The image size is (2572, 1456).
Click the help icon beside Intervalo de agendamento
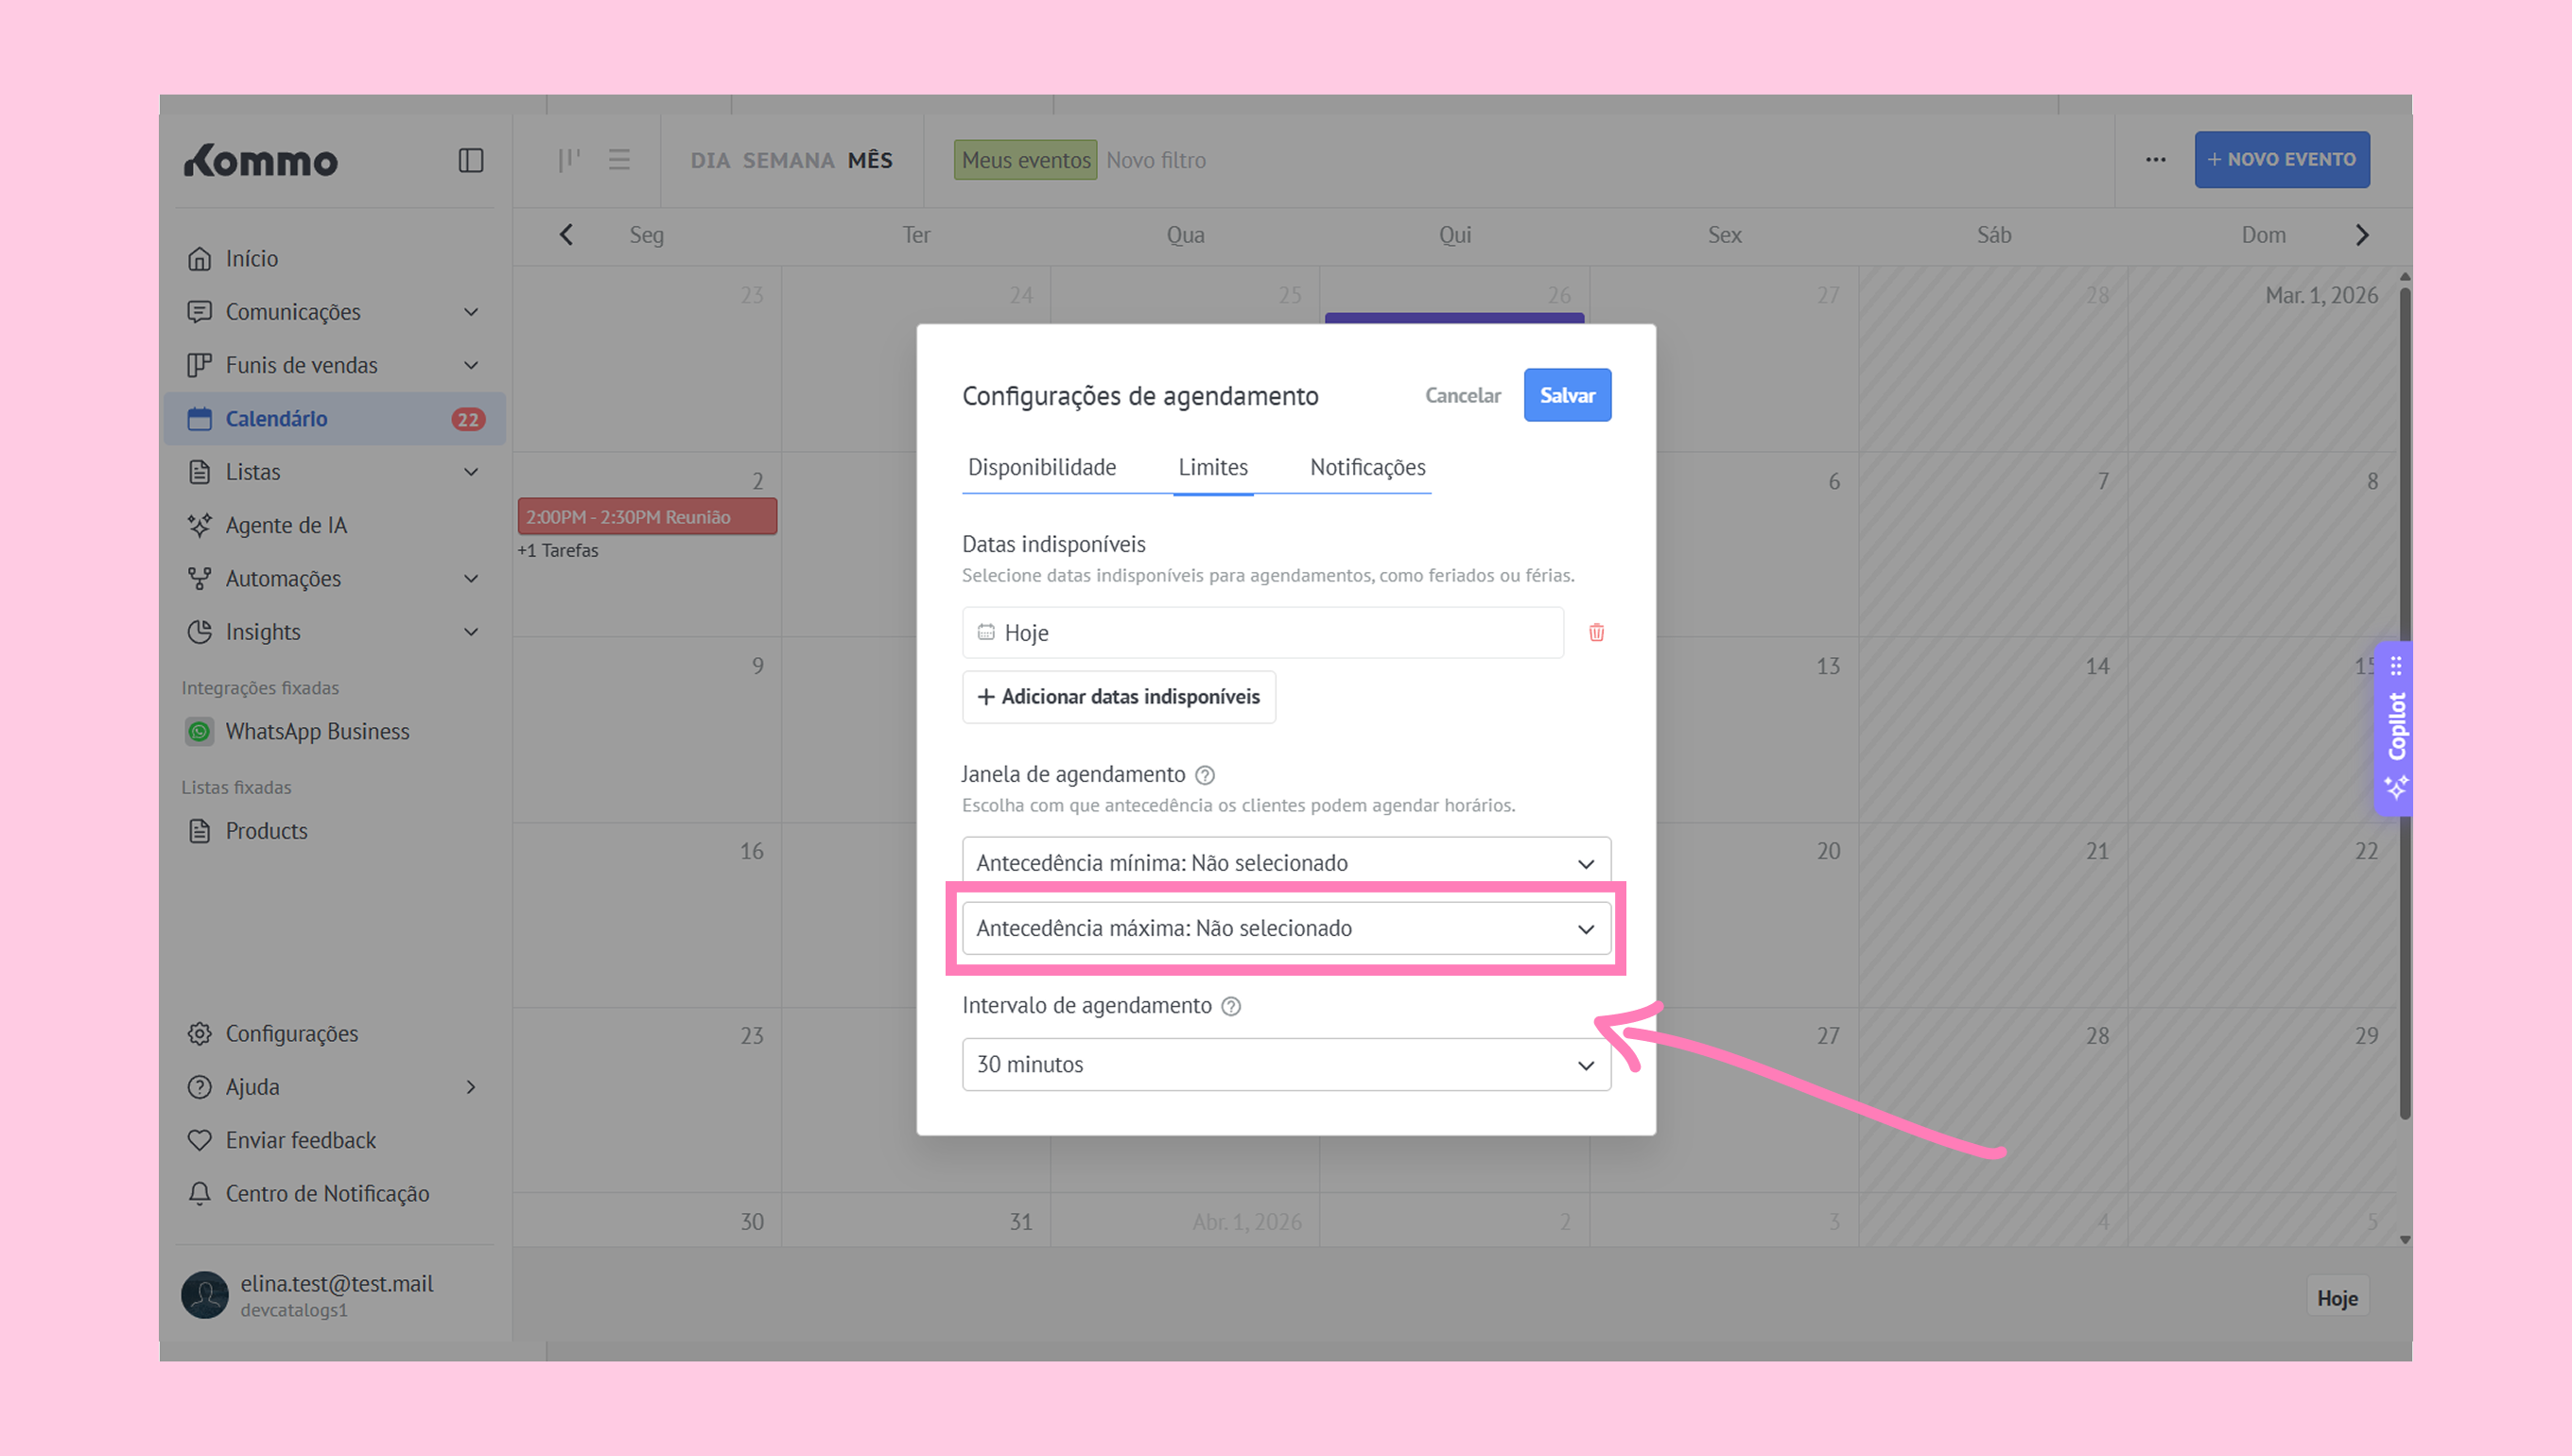pos(1231,1006)
